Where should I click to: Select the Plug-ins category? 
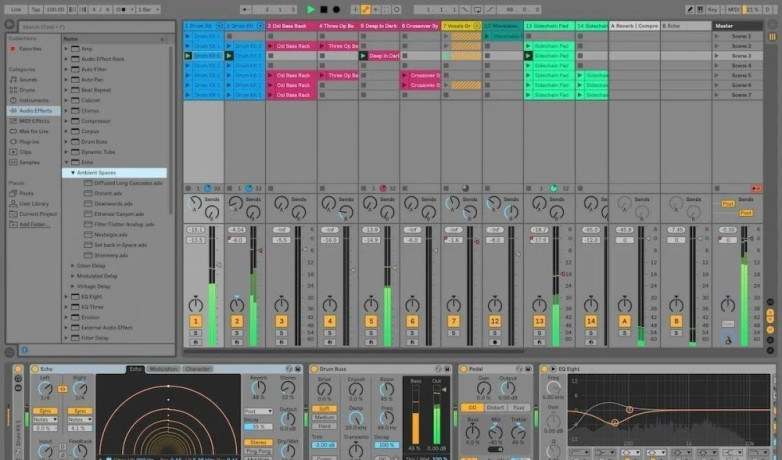[29, 142]
